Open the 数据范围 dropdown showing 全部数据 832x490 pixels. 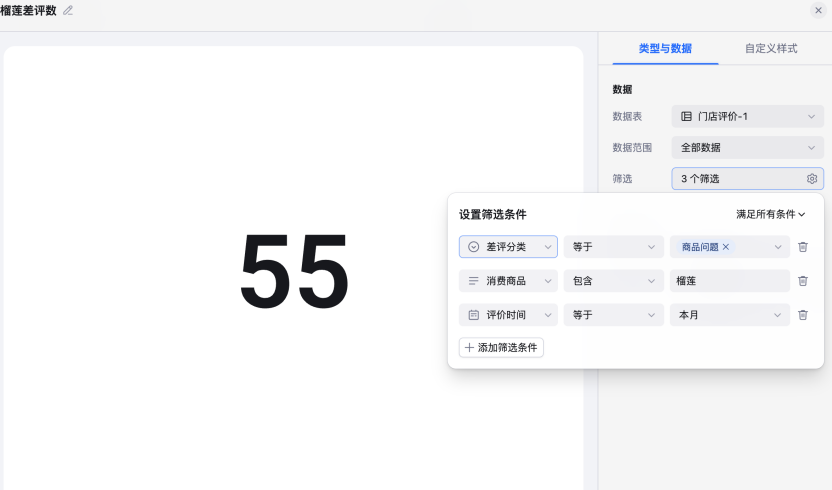747,148
